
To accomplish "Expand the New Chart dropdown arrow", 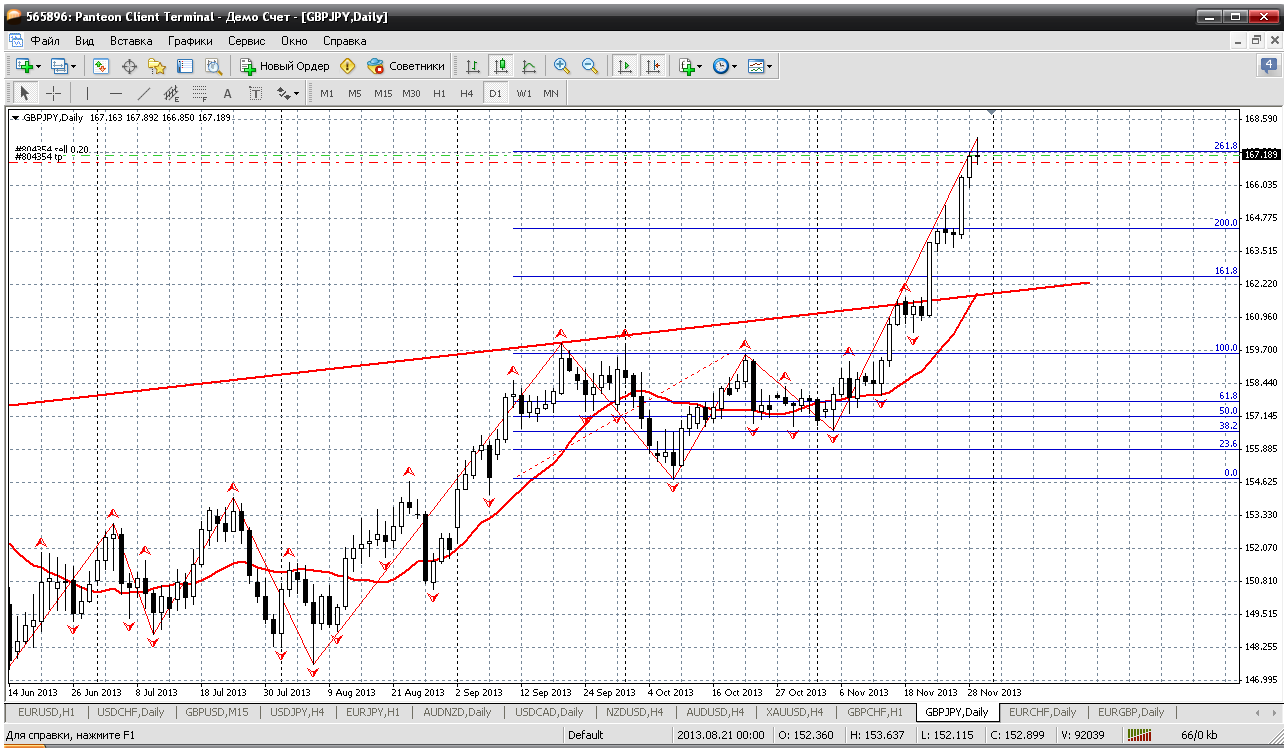I will [x=39, y=67].
